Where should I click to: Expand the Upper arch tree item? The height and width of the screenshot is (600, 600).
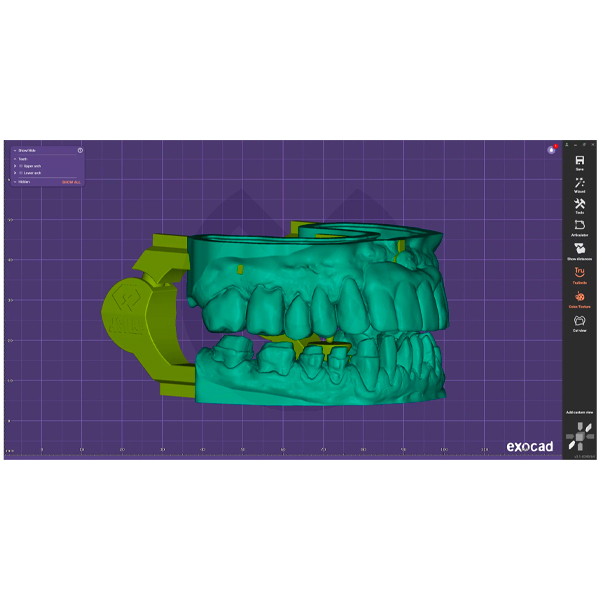click(x=15, y=165)
